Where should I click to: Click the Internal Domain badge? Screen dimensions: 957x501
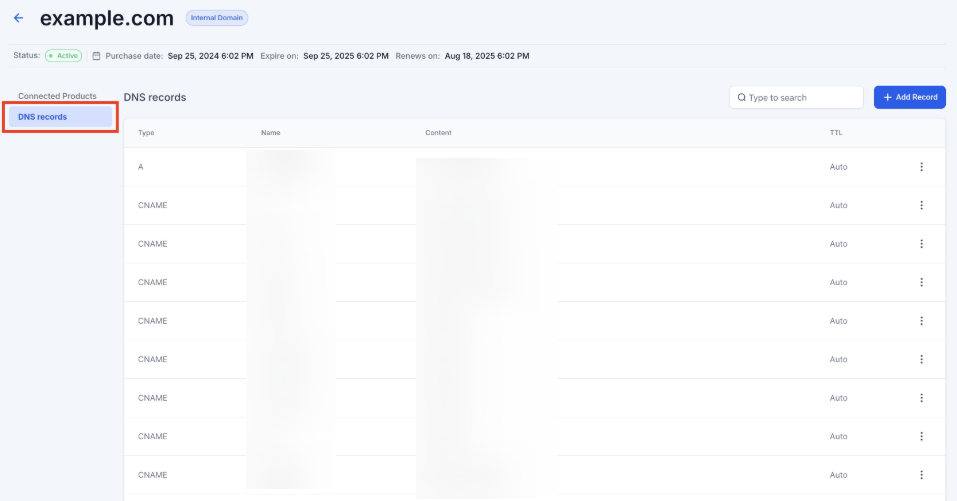[217, 18]
